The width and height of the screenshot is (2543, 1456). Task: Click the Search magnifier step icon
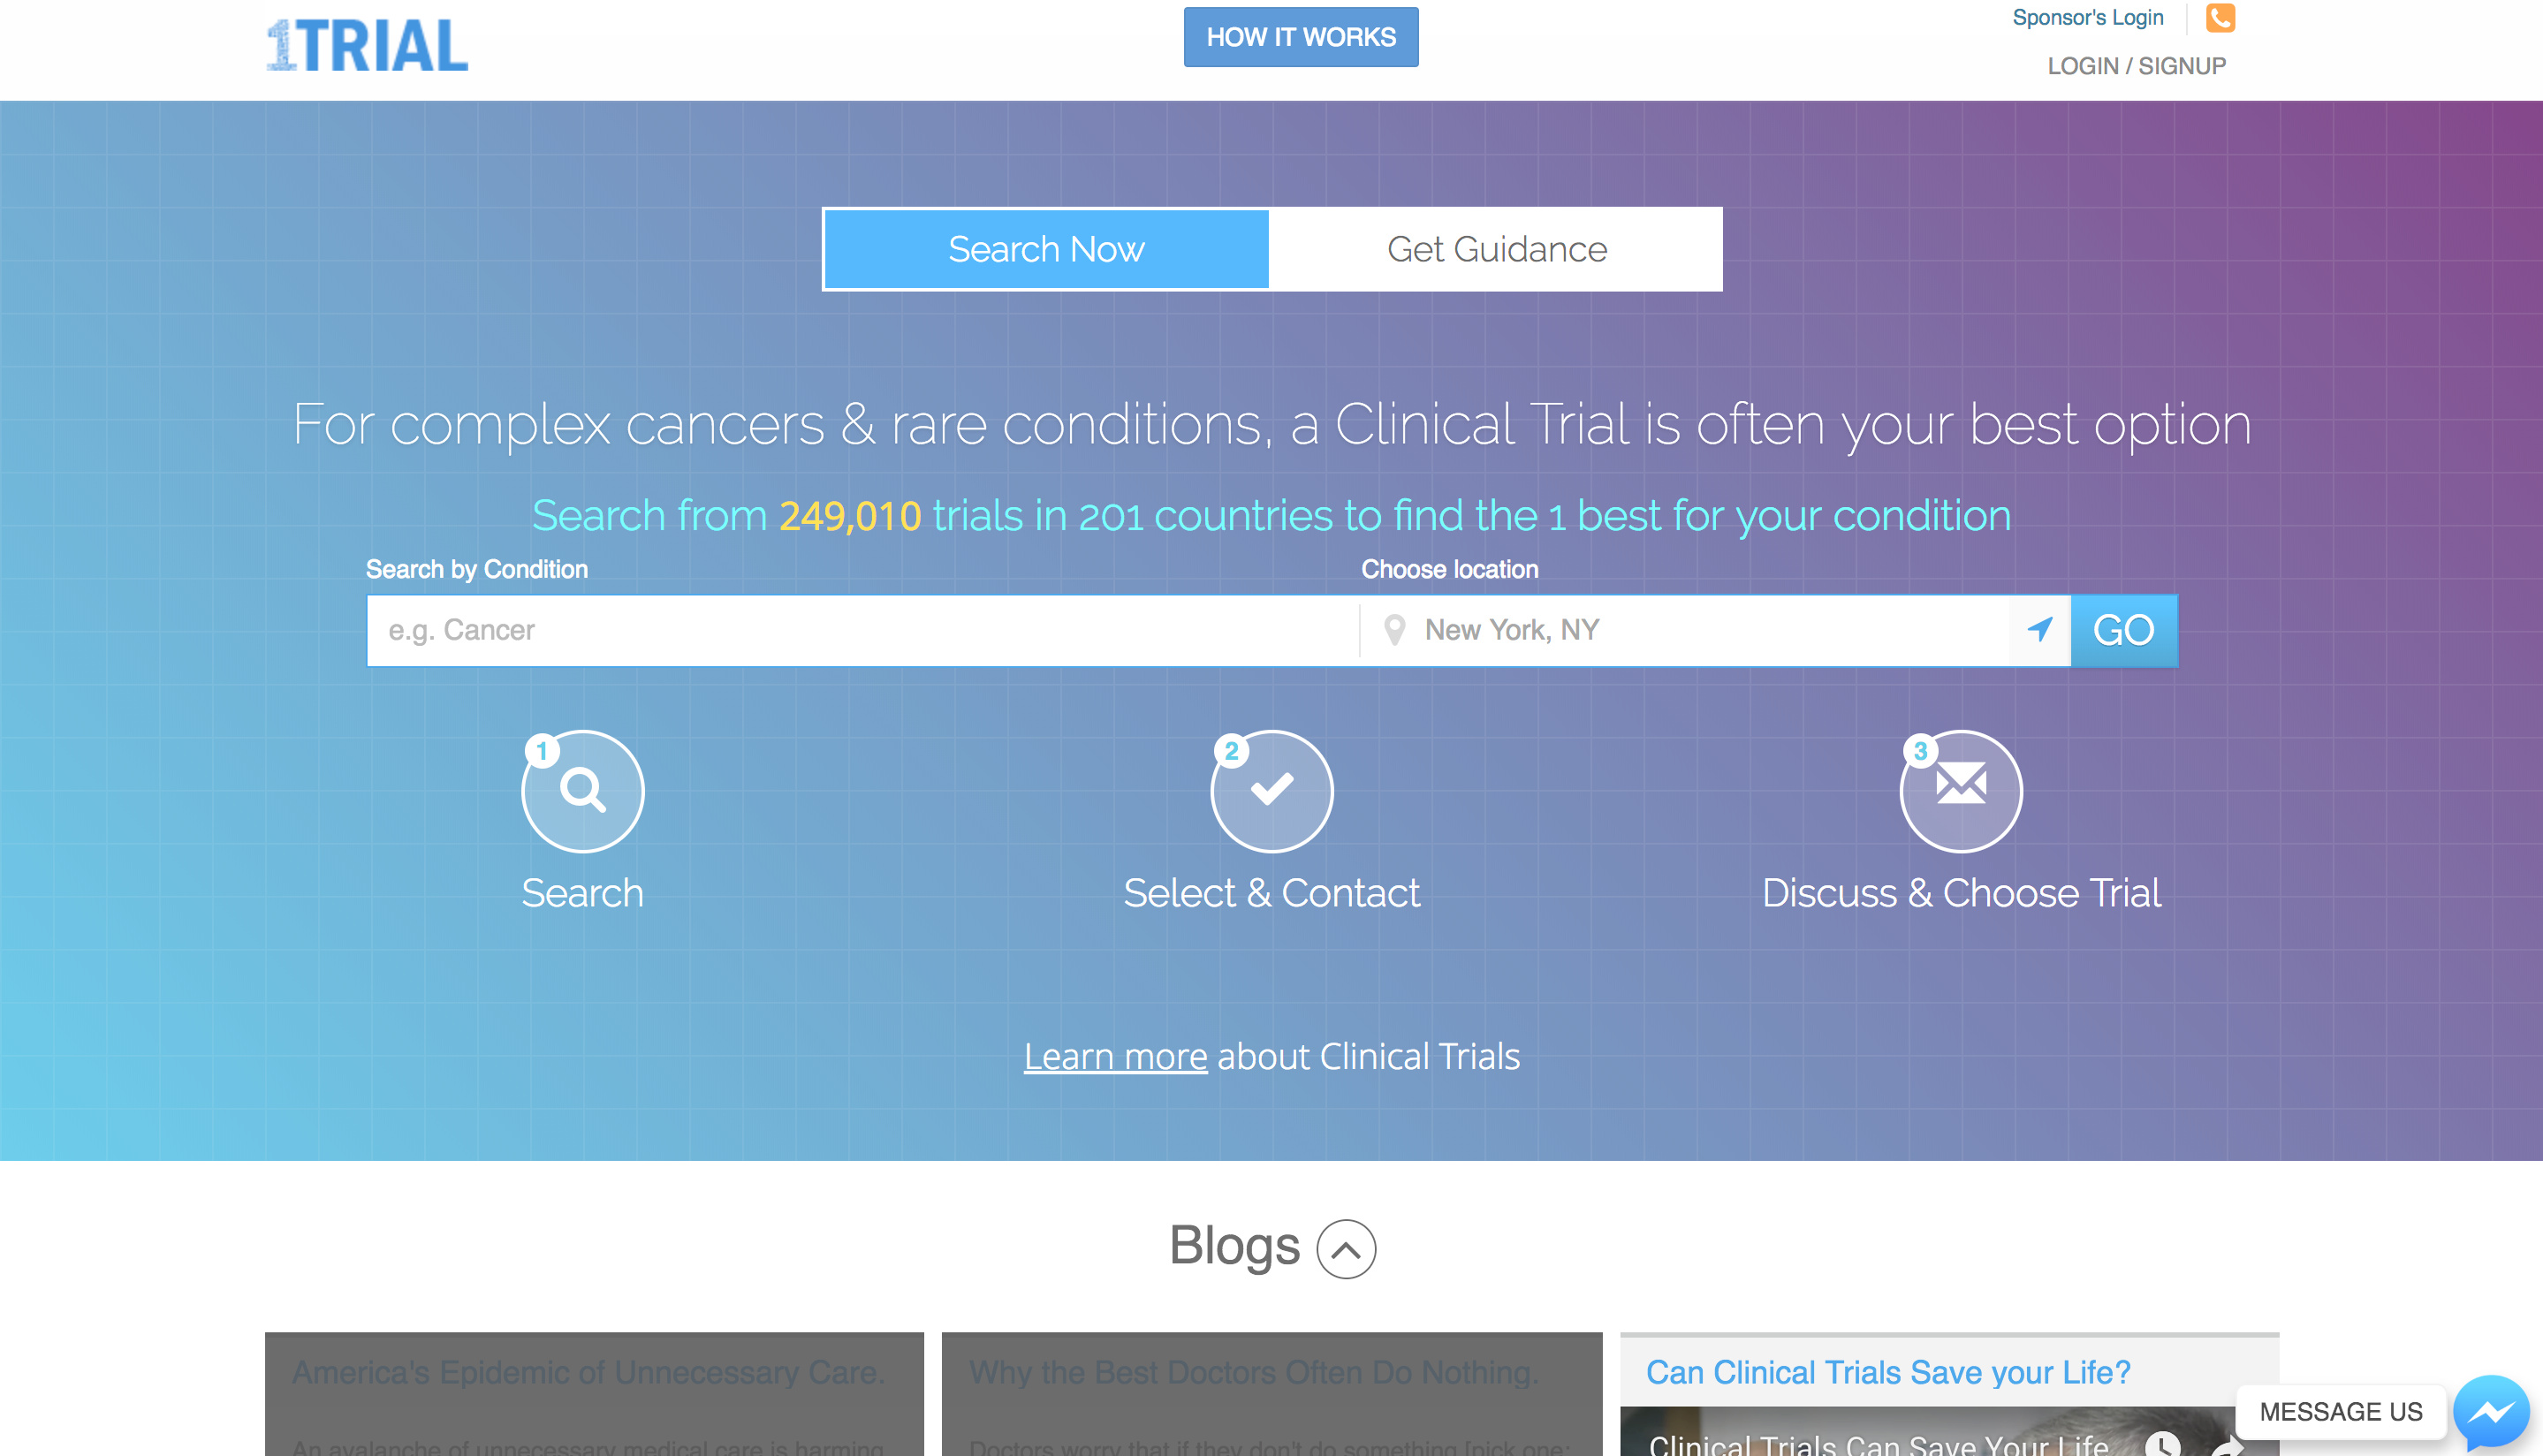click(x=582, y=791)
